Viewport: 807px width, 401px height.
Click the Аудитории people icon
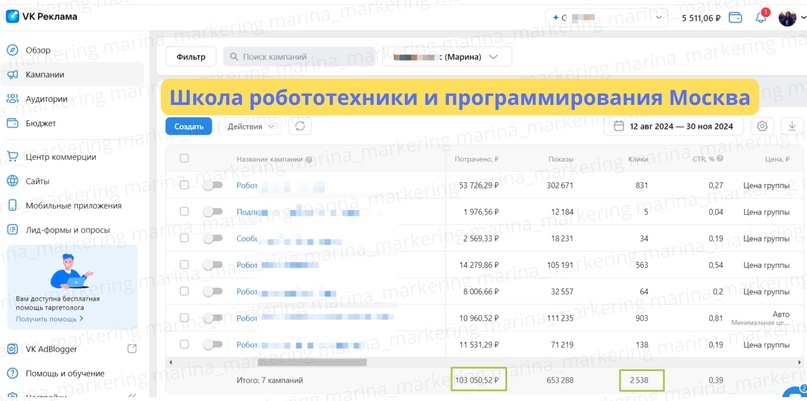point(12,99)
